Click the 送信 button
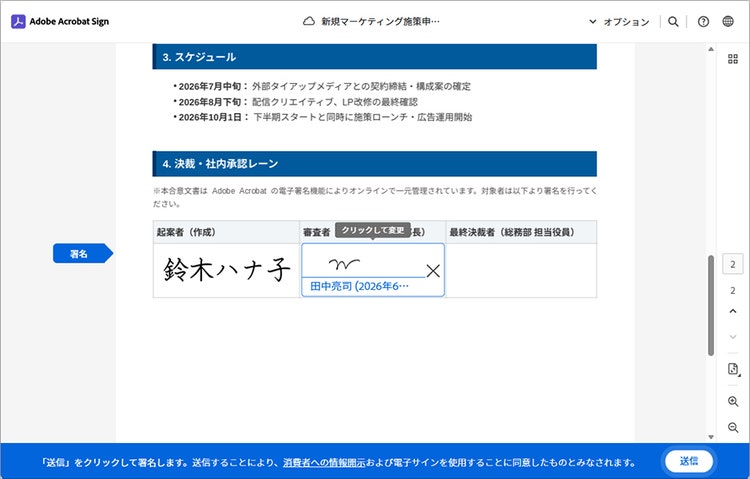The width and height of the screenshot is (750, 479). point(689,461)
